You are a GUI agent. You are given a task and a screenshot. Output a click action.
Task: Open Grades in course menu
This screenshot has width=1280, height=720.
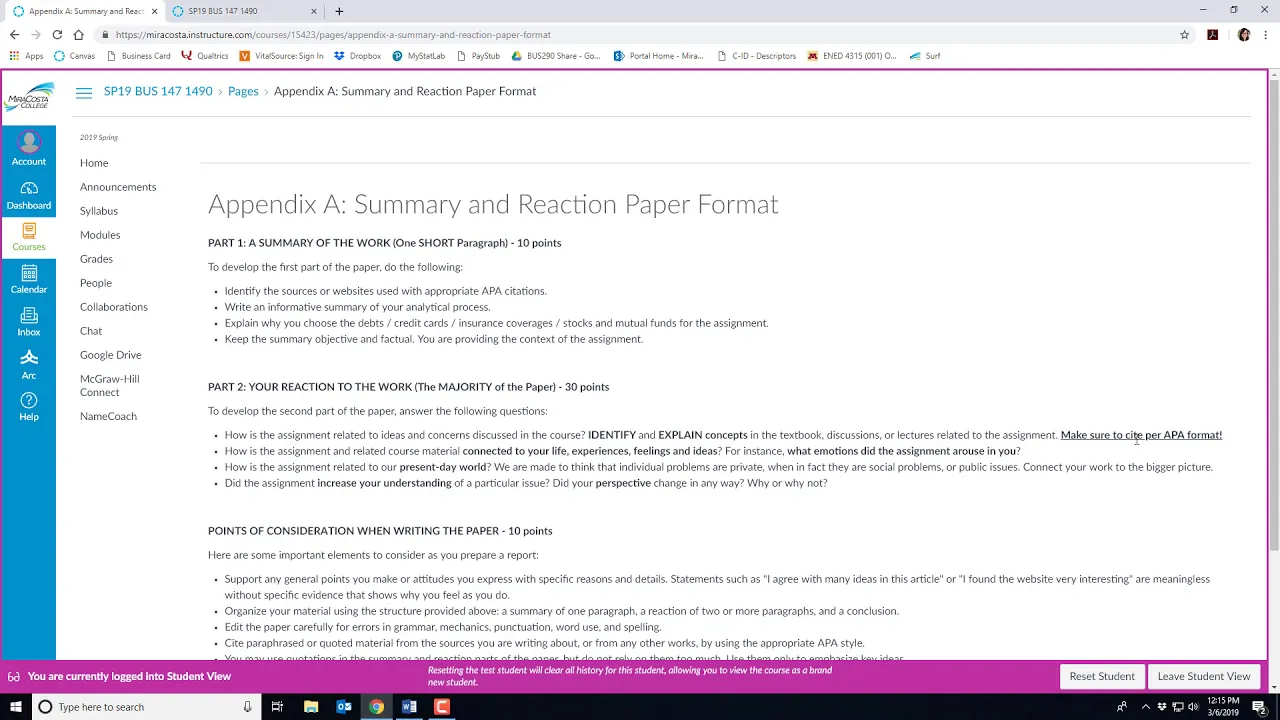point(96,259)
